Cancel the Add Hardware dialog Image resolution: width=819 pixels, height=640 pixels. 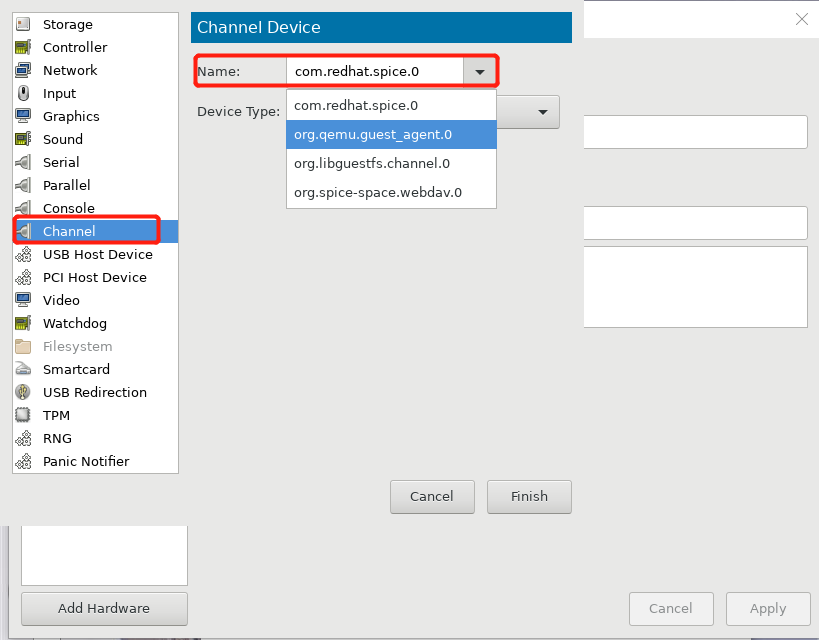(432, 497)
